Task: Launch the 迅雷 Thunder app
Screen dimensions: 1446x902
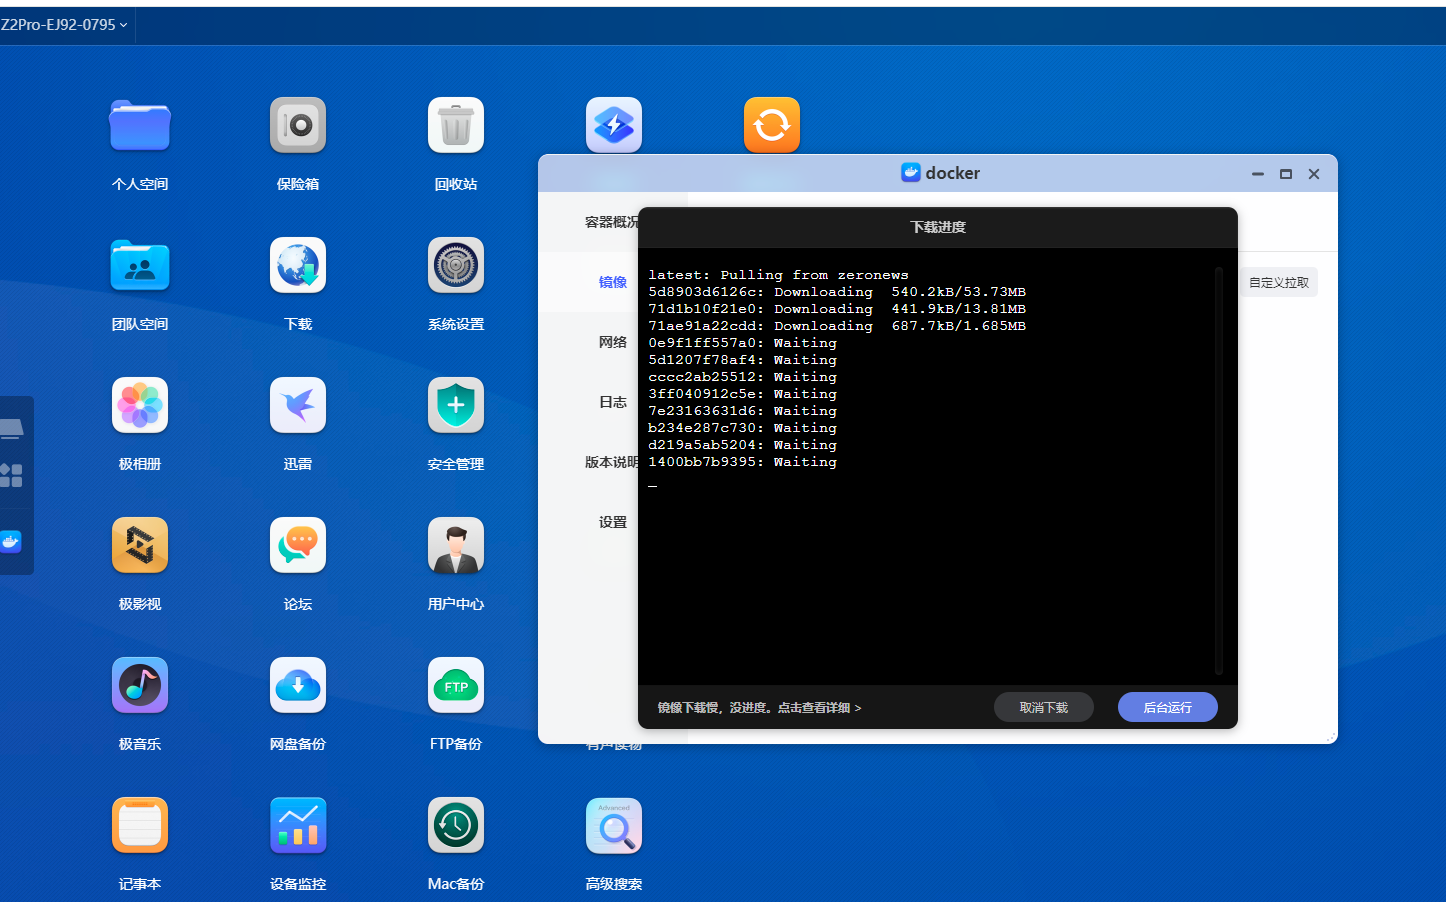Action: click(298, 405)
